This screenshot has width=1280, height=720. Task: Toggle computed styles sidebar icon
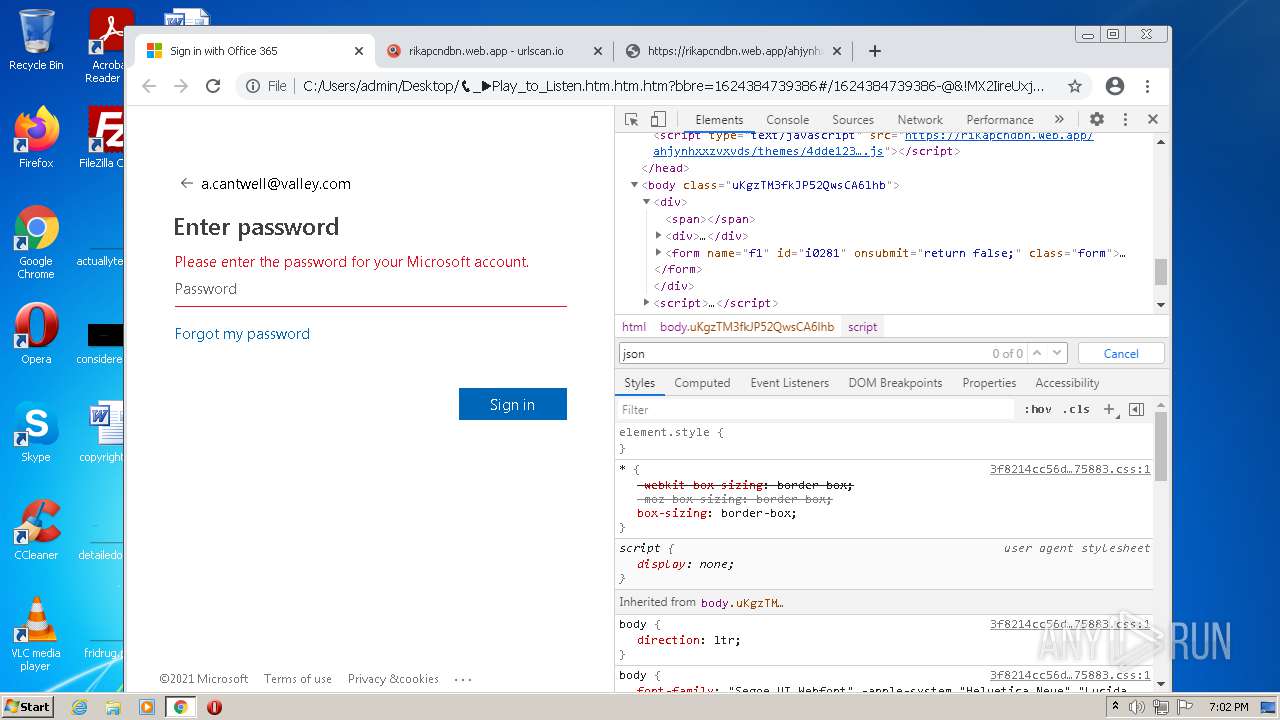pyautogui.click(x=1136, y=409)
